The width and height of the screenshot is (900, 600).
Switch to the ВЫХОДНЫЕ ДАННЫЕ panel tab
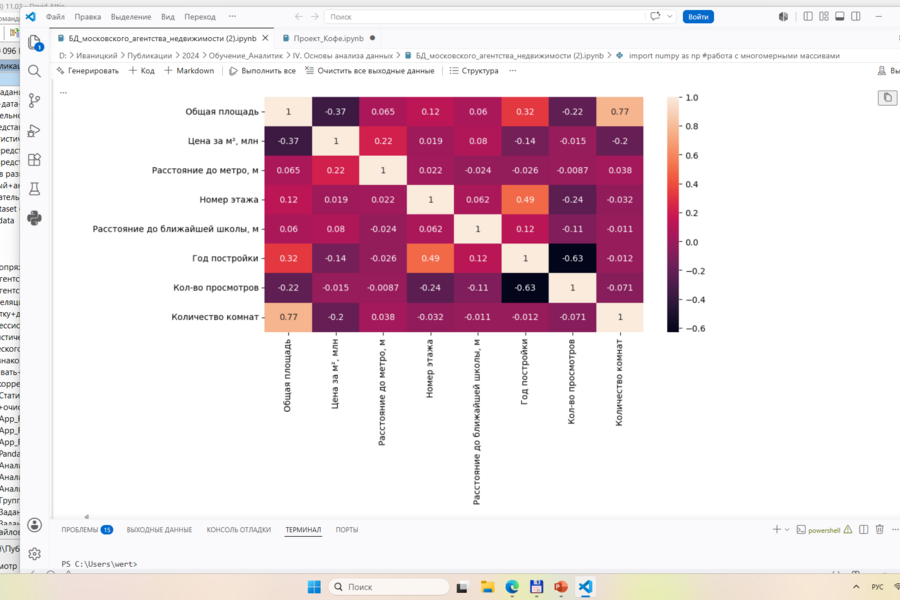point(159,530)
